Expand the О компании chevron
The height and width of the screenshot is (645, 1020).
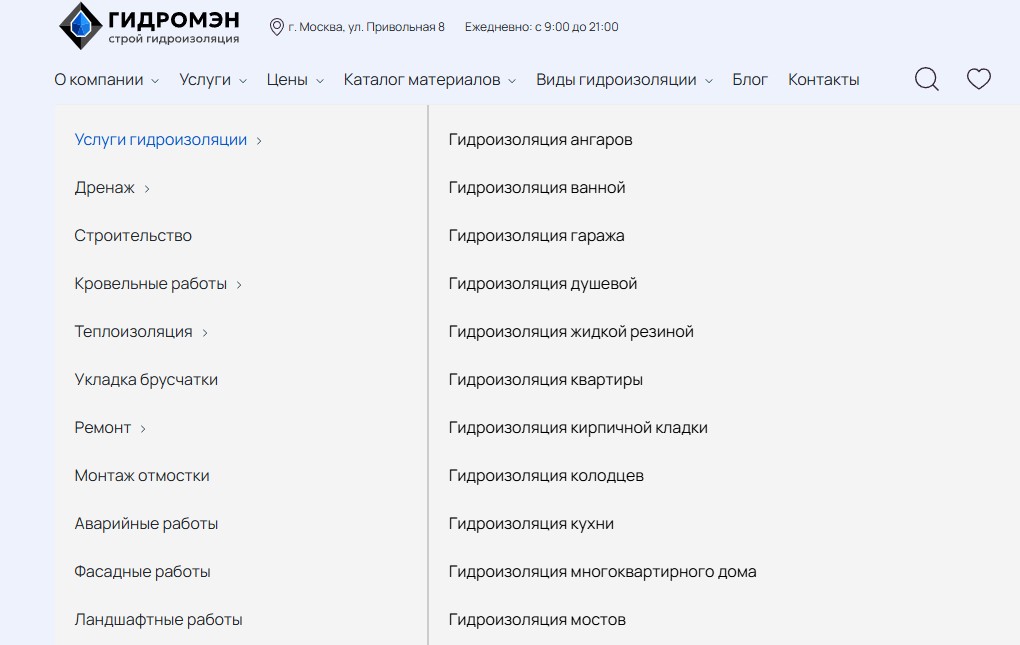(155, 81)
